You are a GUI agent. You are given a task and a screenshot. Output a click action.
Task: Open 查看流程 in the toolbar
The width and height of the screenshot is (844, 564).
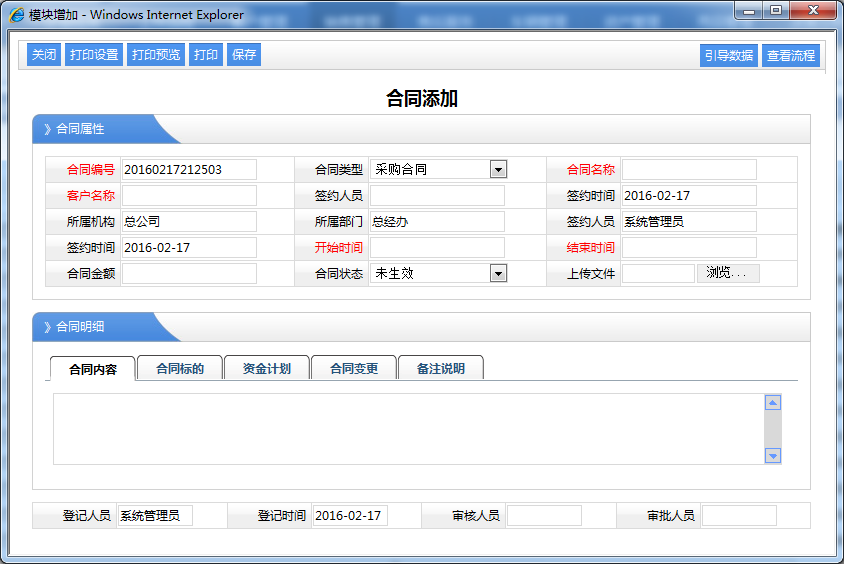click(x=790, y=56)
